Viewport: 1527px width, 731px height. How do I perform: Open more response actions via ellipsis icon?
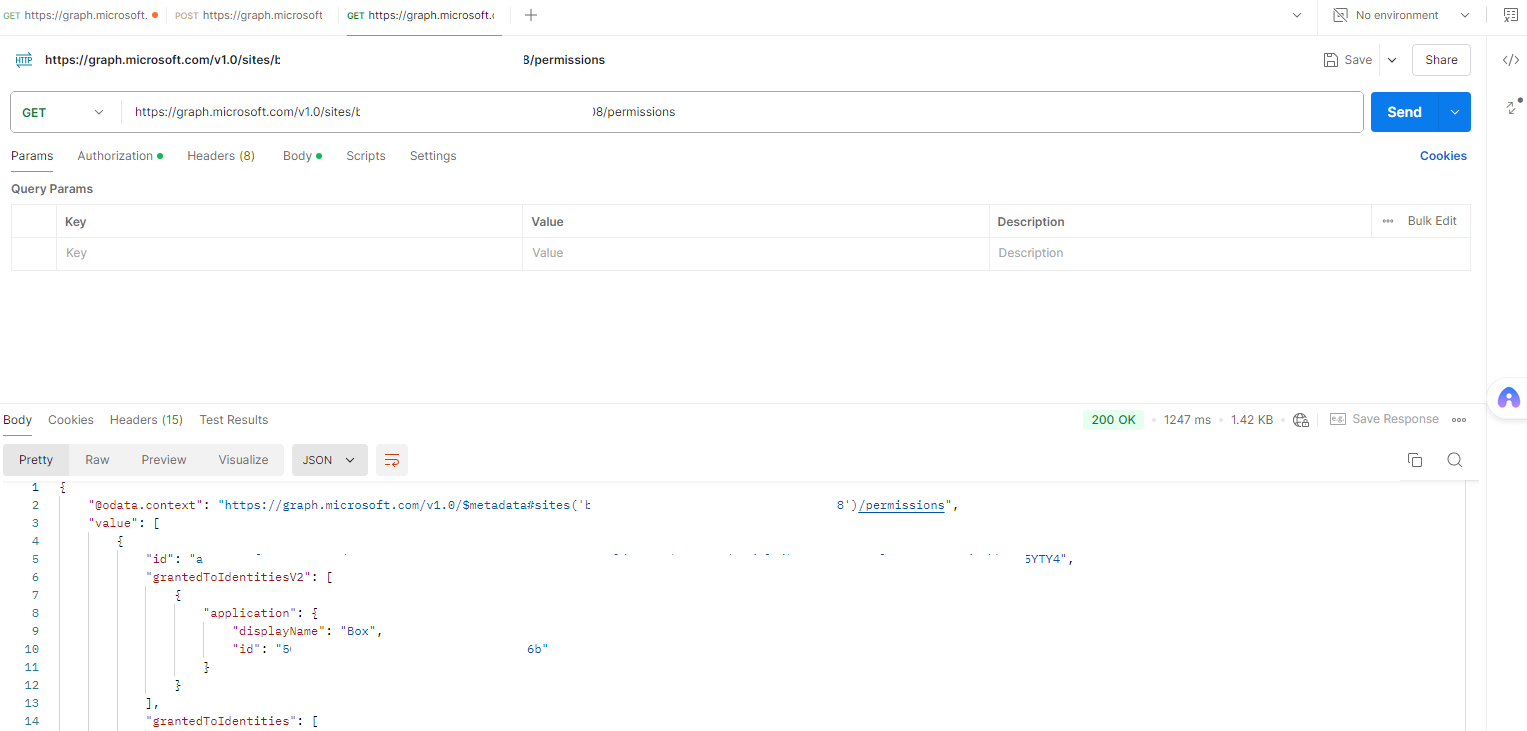pos(1458,419)
